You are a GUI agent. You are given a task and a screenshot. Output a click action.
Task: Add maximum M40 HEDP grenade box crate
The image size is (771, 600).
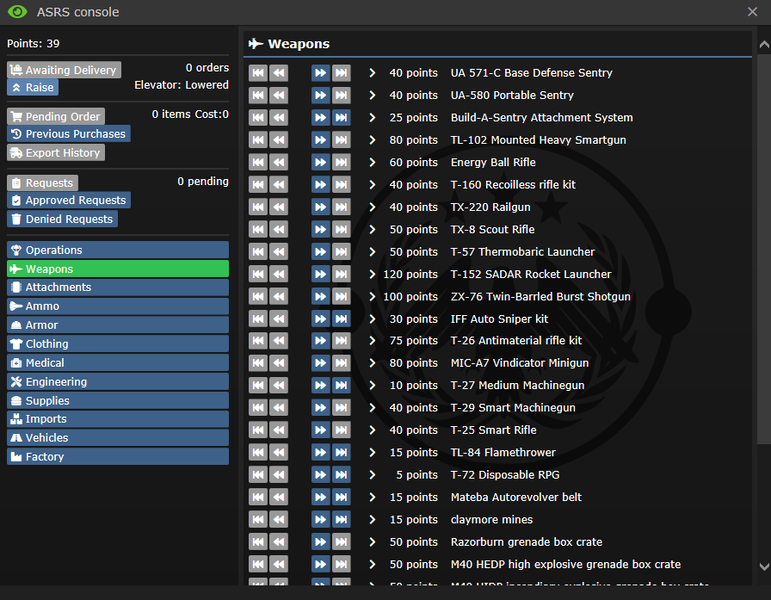click(x=341, y=565)
